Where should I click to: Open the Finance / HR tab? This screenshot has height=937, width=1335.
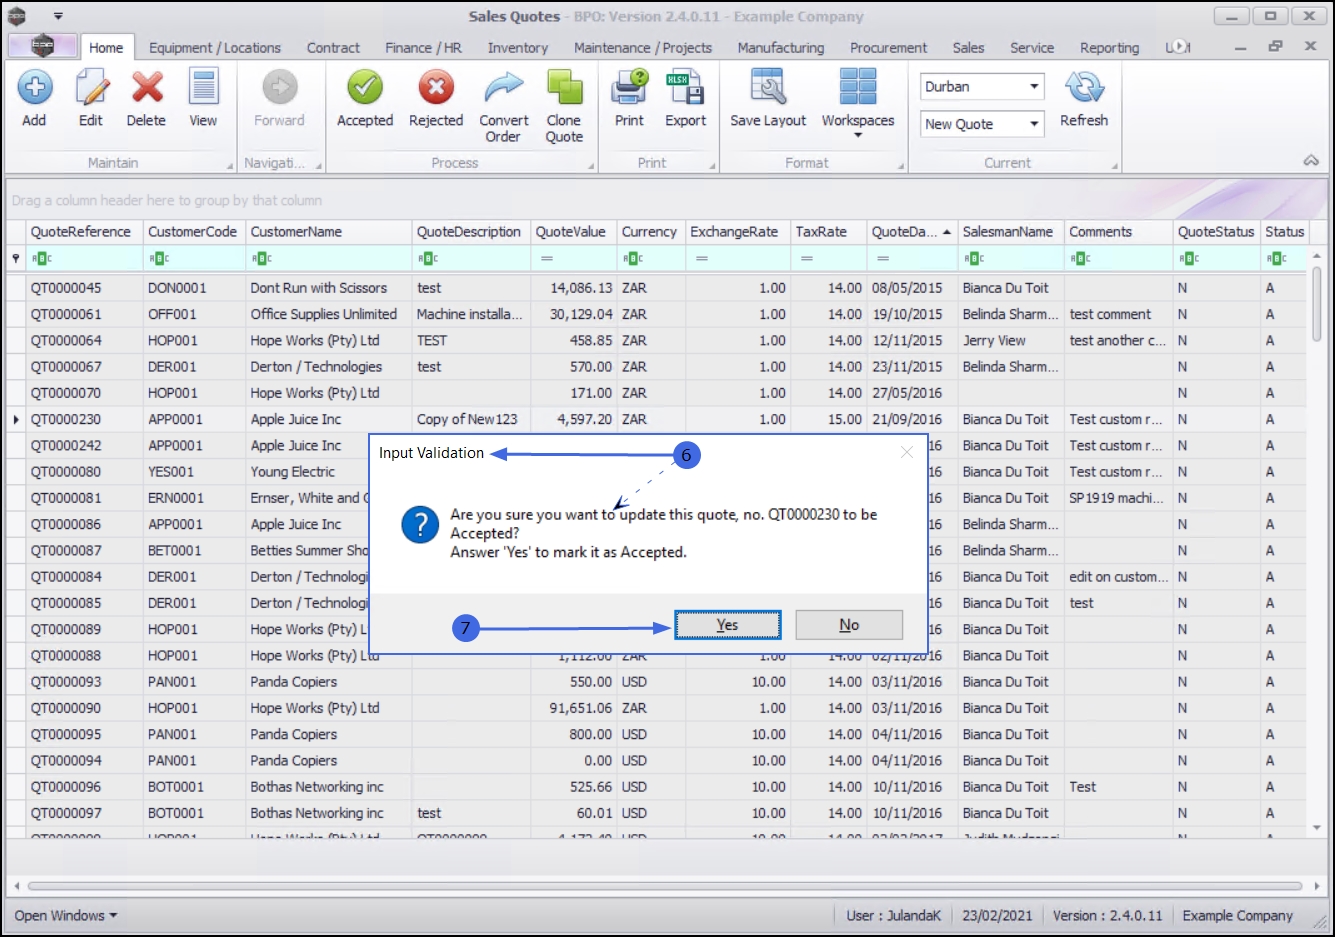[424, 48]
